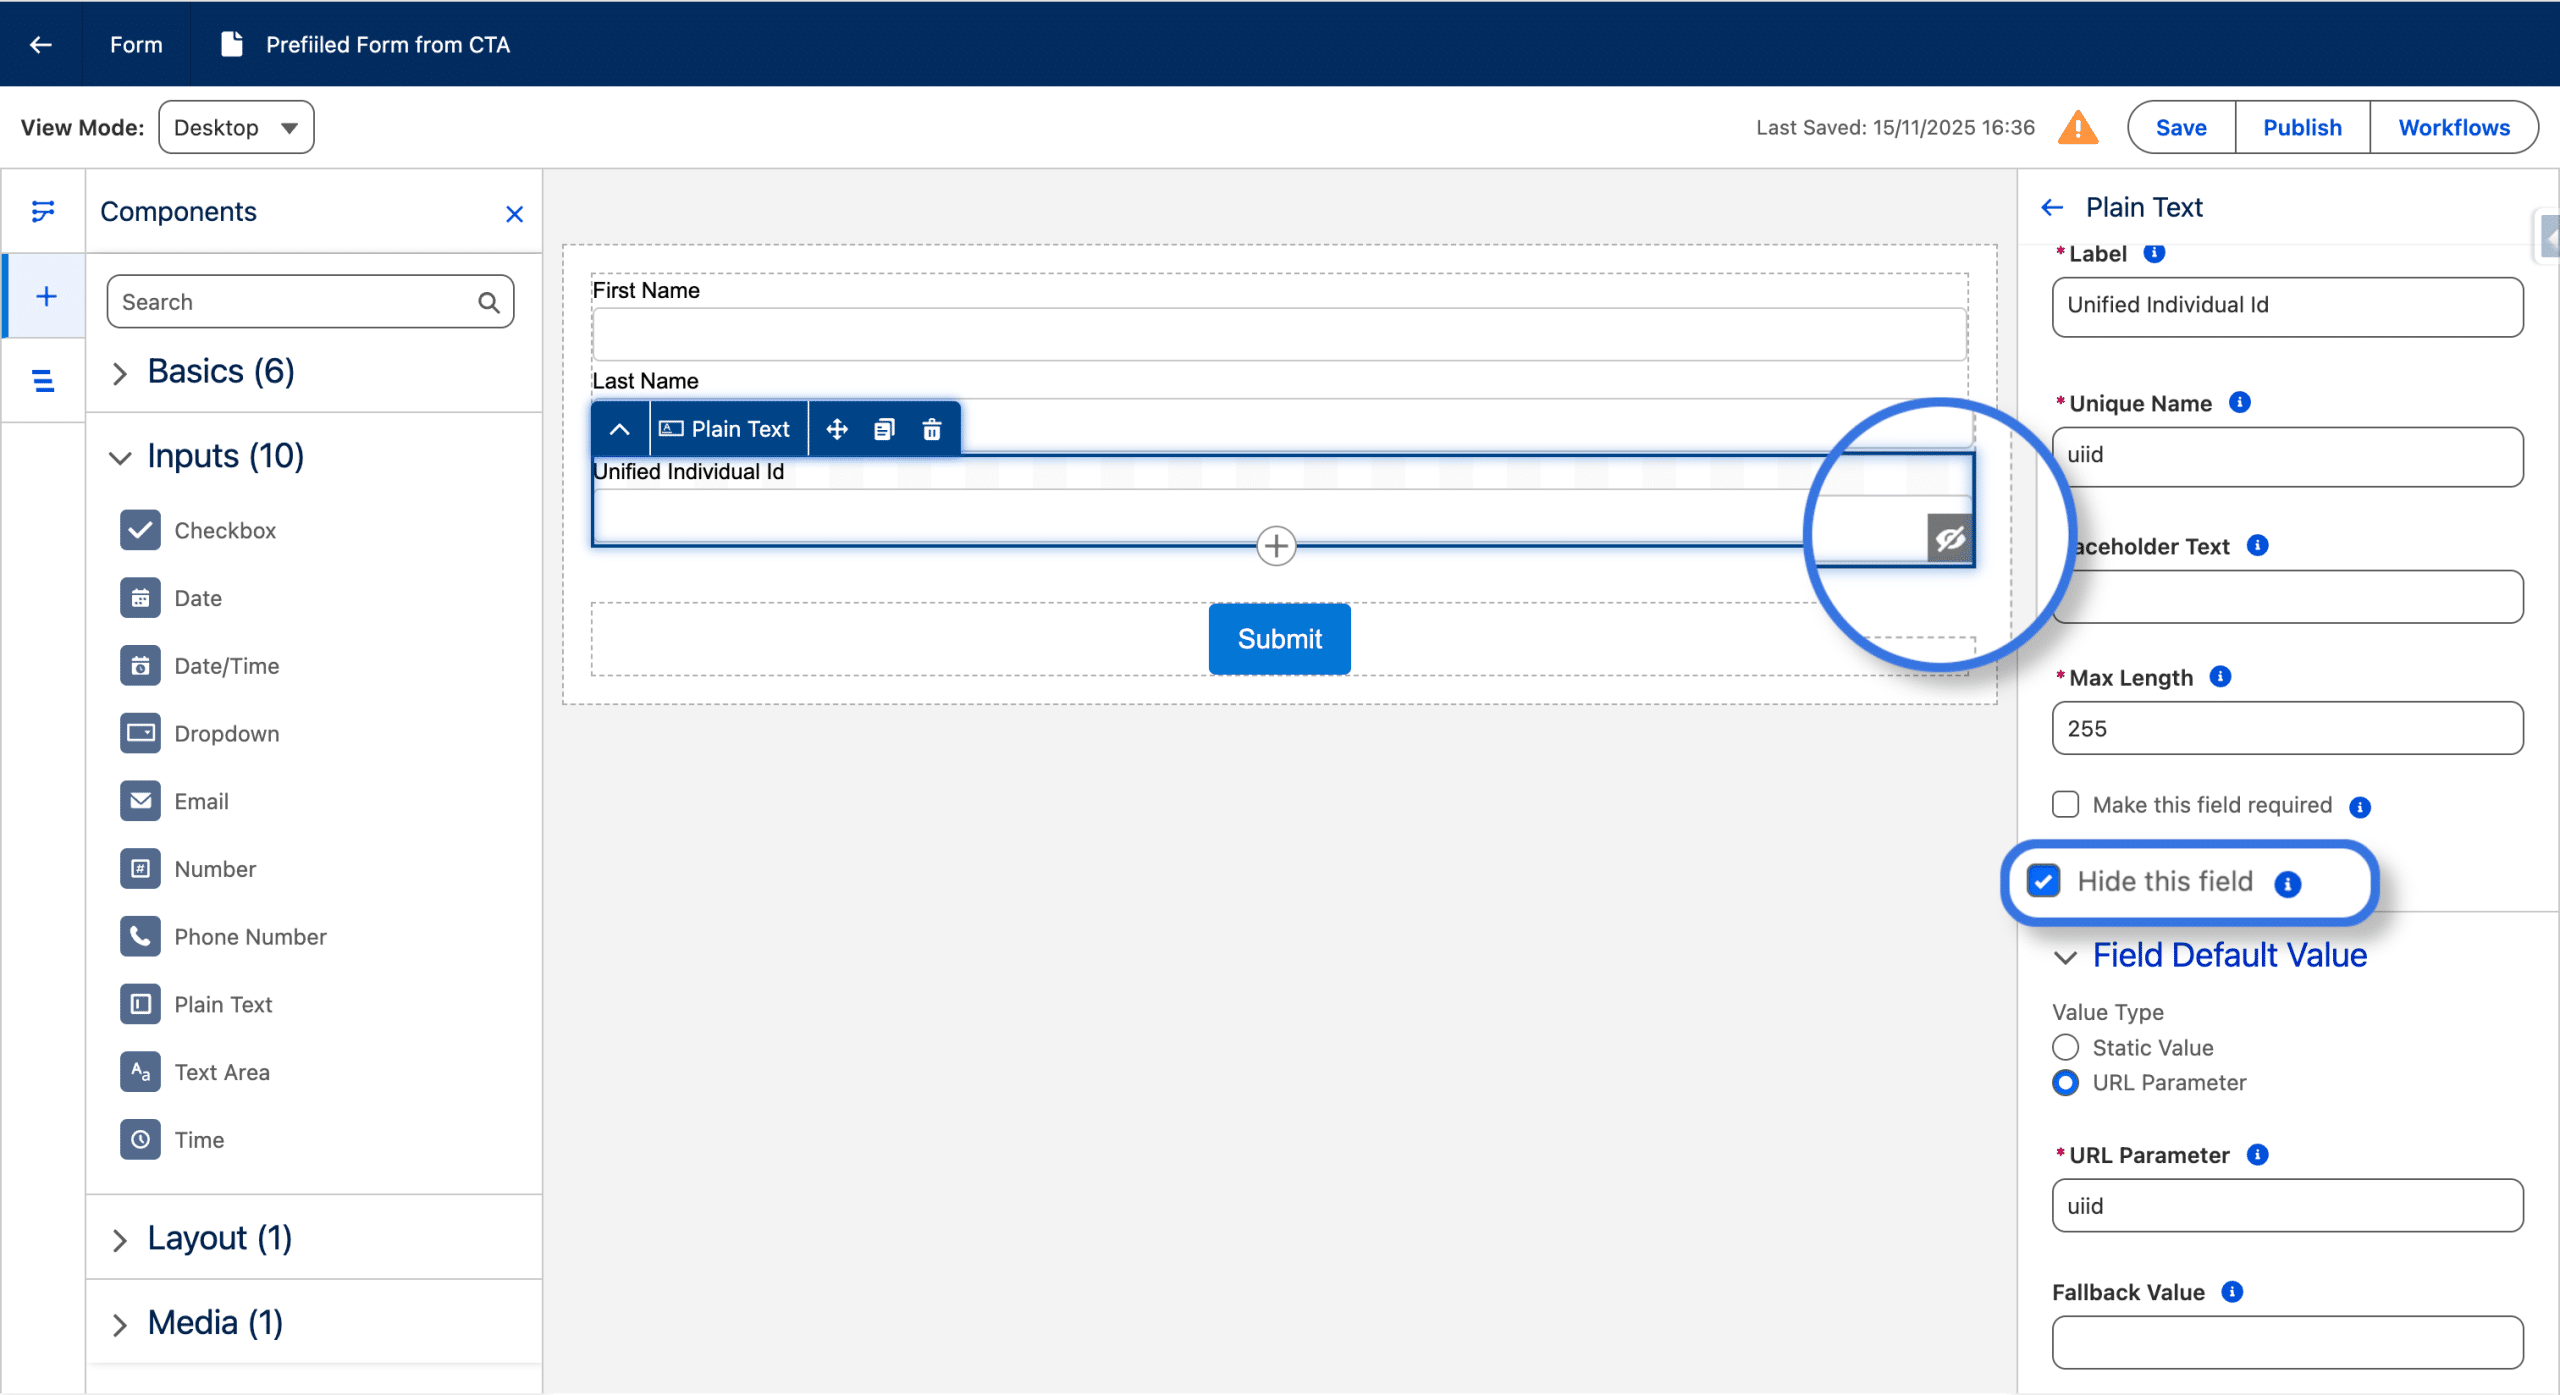Click the back arrow in the top header
This screenshot has width=2560, height=1395.
[41, 44]
